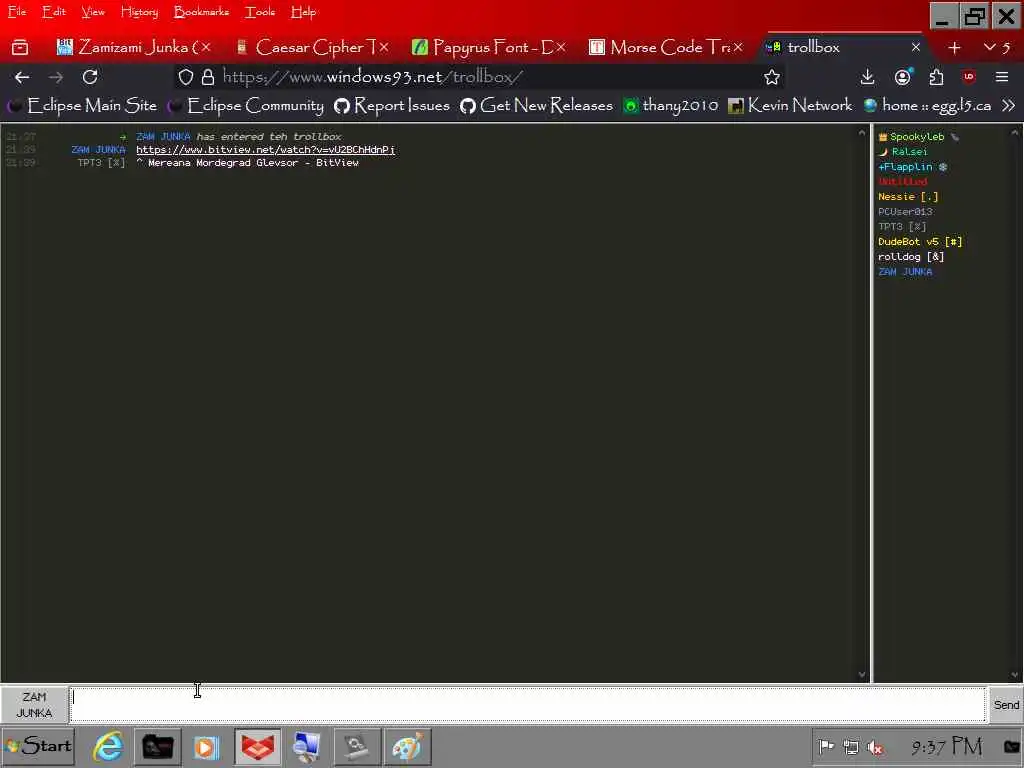Click the forward navigation arrow
Viewport: 1024px width, 768px height.
tap(56, 77)
